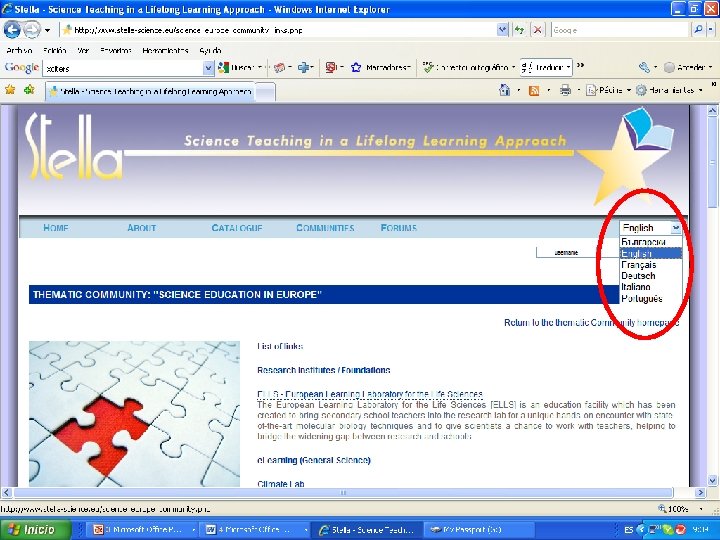Click the Google search box at top right
This screenshot has height=540, width=720.
tap(619, 30)
